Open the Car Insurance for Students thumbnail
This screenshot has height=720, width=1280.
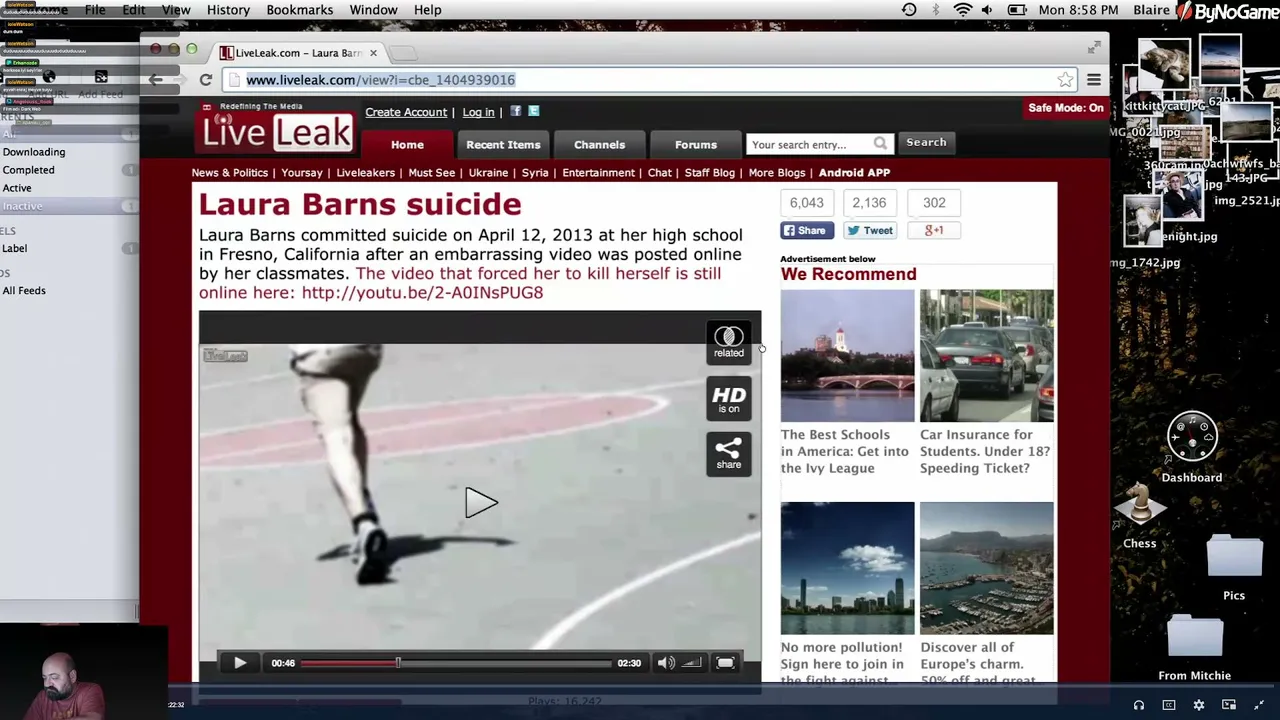[986, 356]
